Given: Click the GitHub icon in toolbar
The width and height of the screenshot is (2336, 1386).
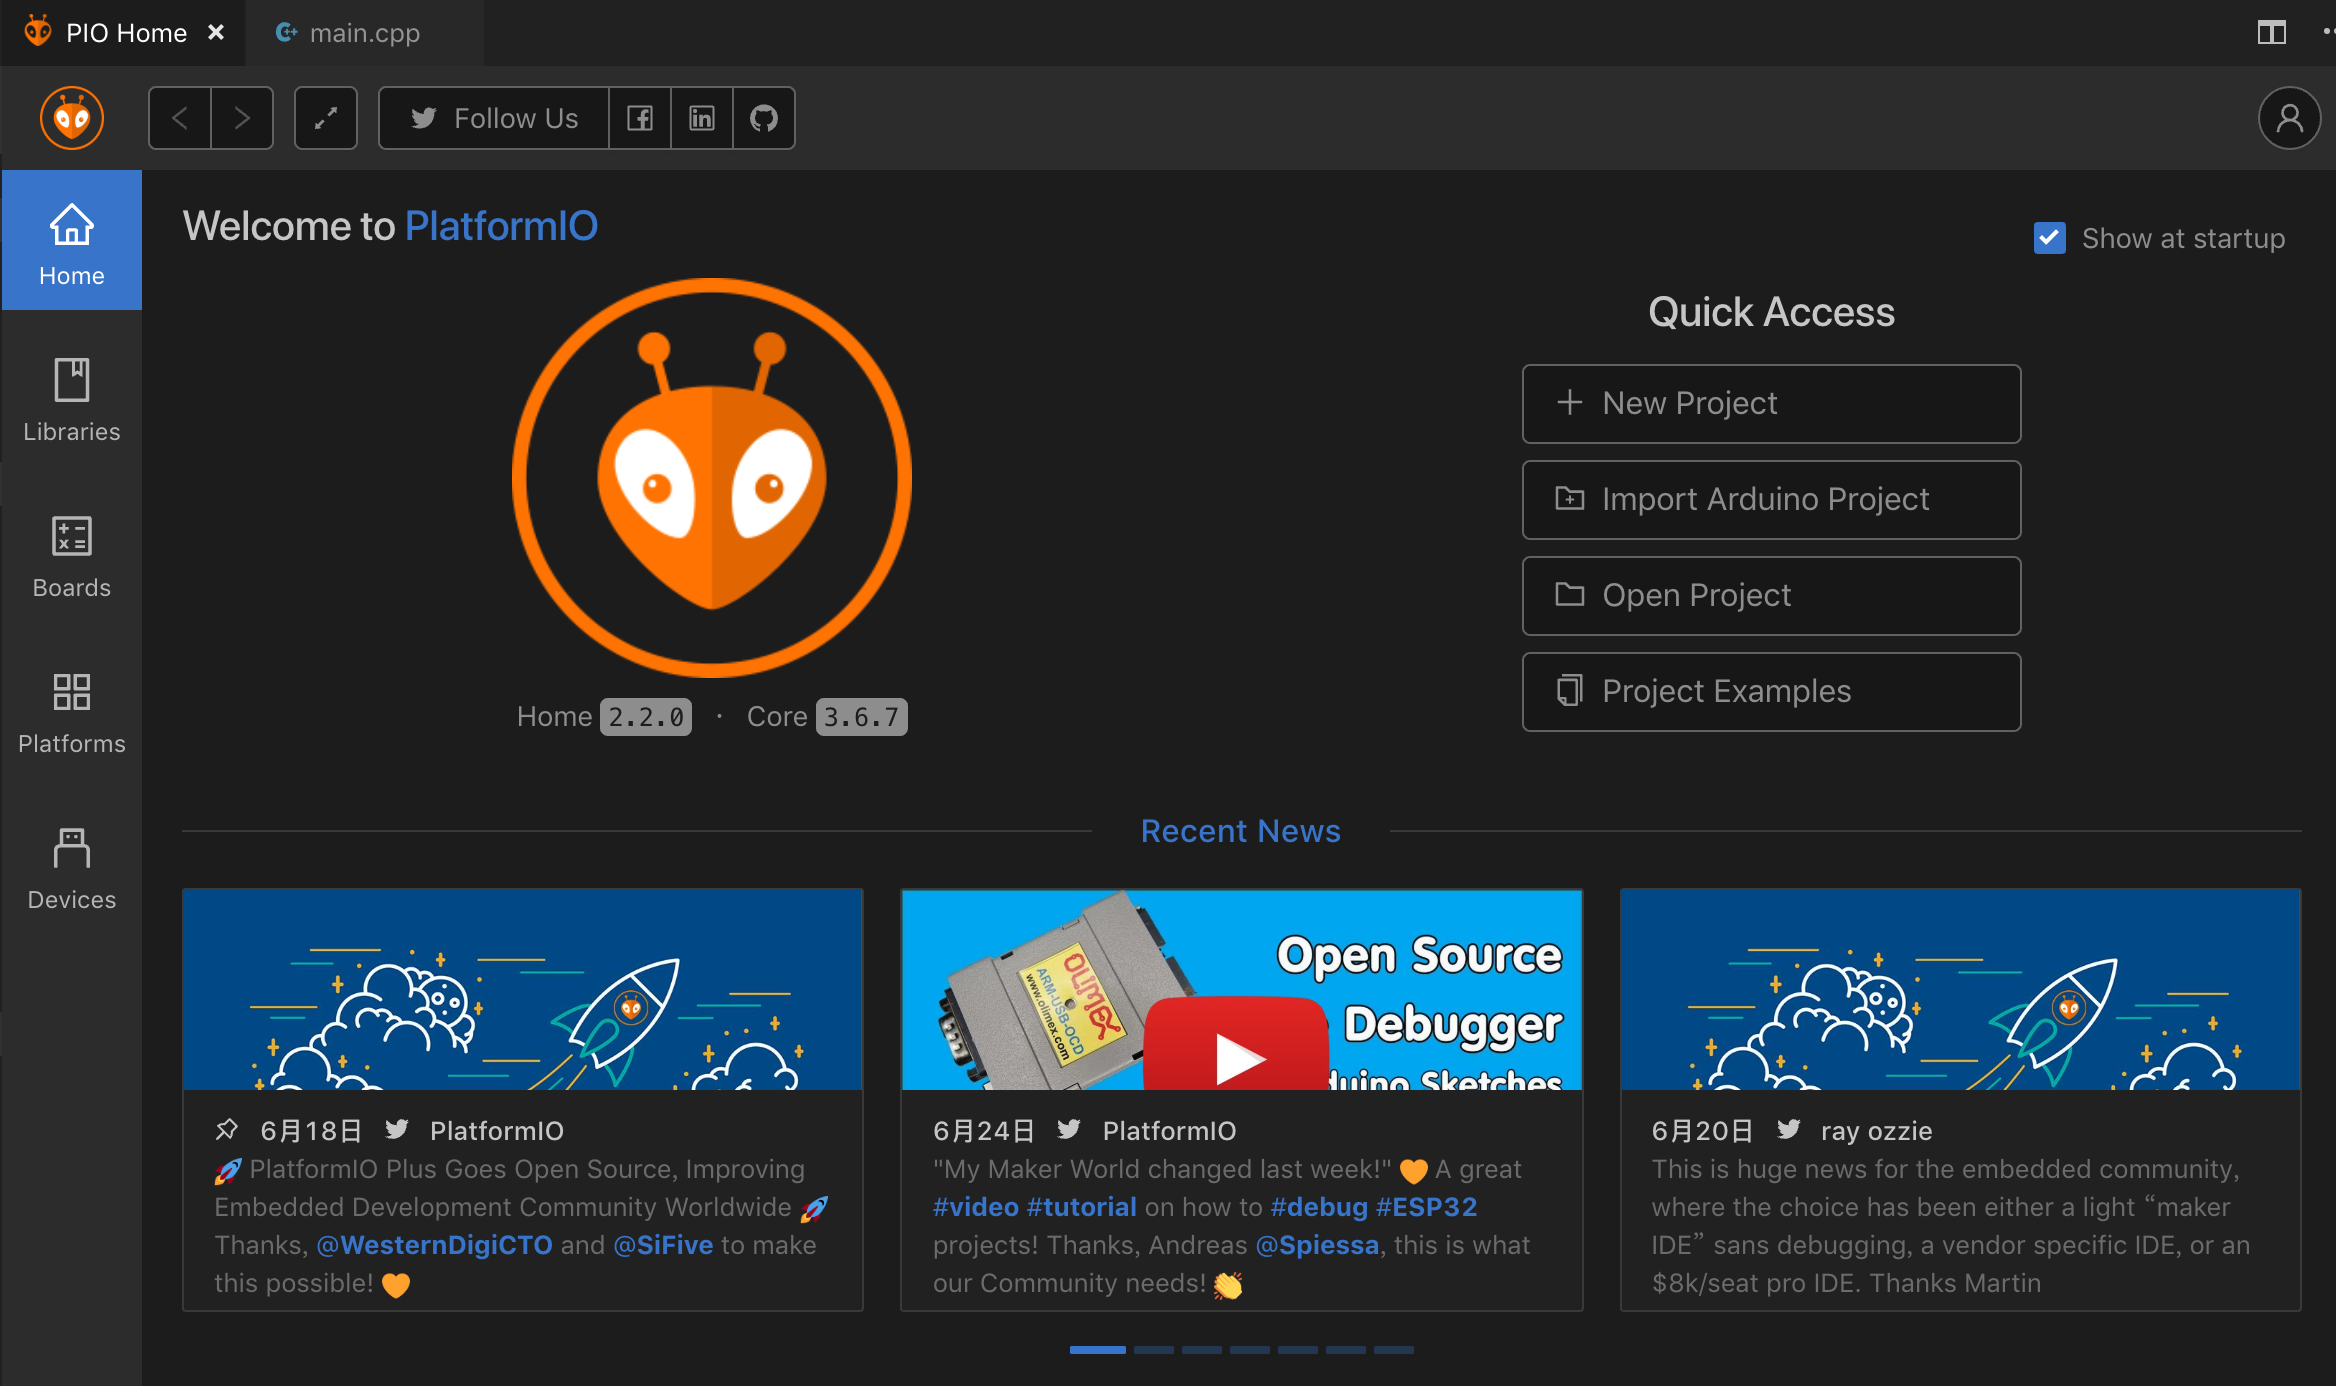Looking at the screenshot, I should 764,118.
